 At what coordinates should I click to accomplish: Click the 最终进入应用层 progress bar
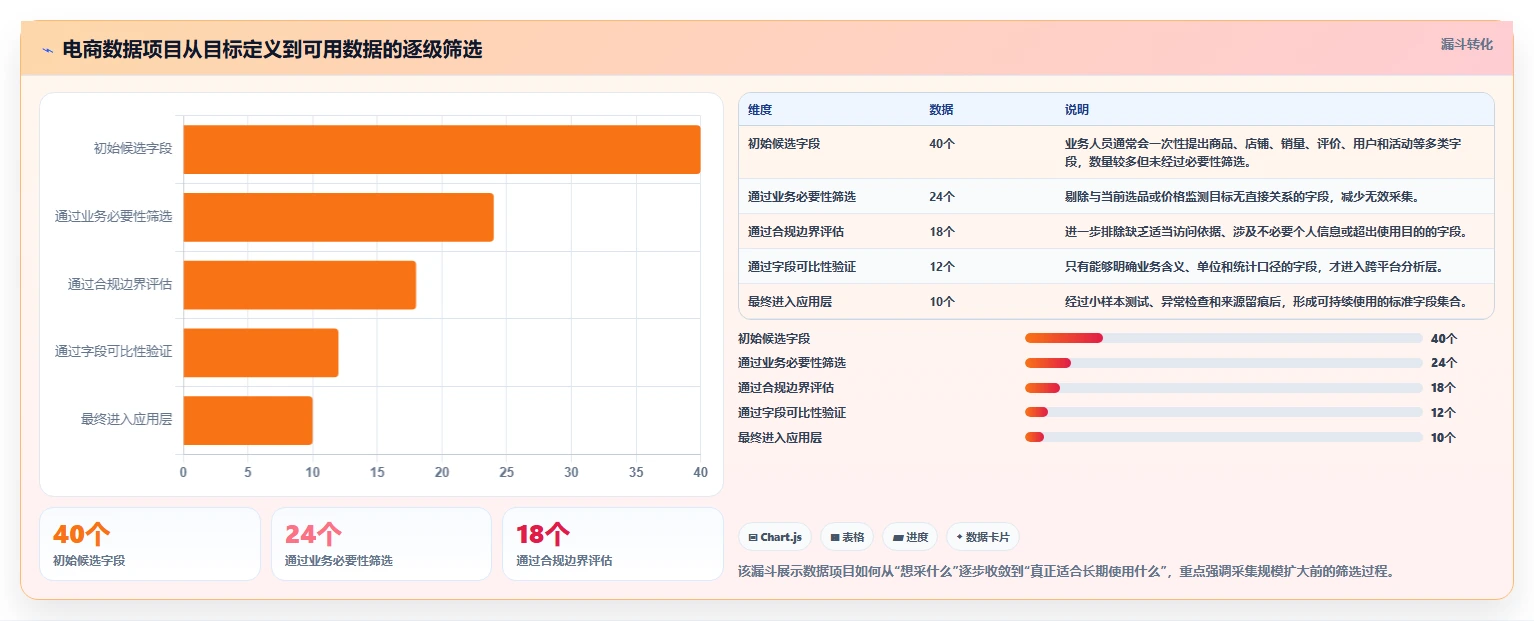pos(1223,437)
